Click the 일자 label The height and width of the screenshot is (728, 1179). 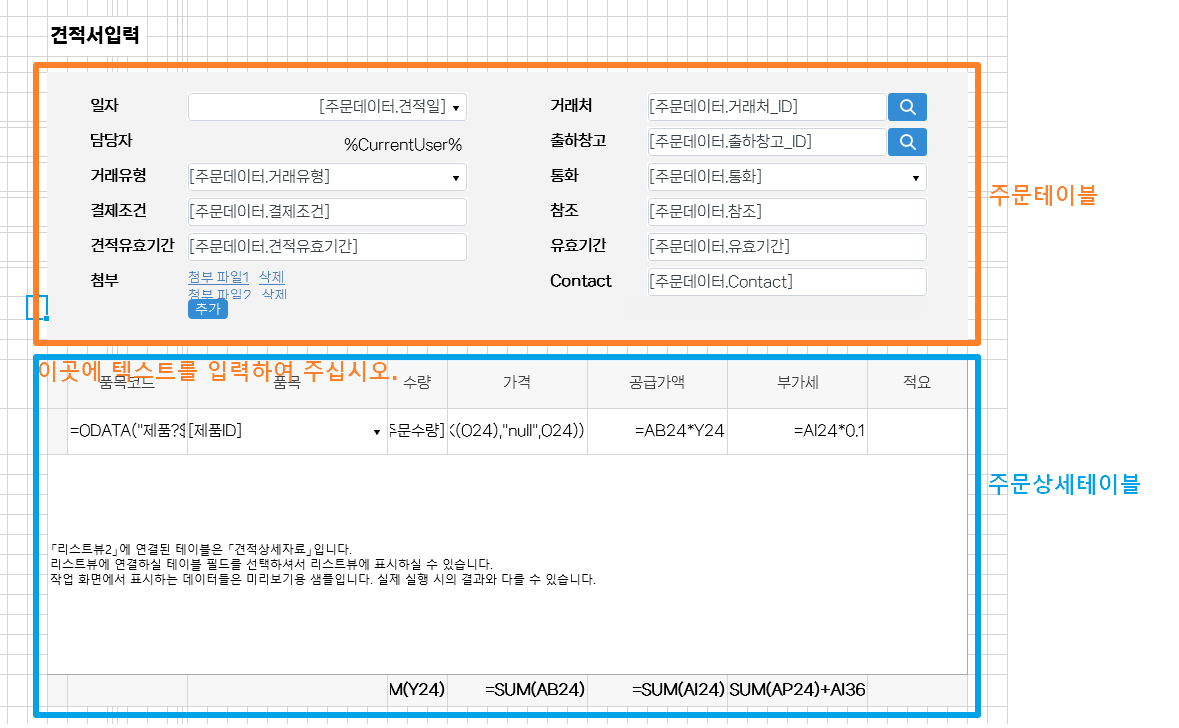(x=105, y=106)
